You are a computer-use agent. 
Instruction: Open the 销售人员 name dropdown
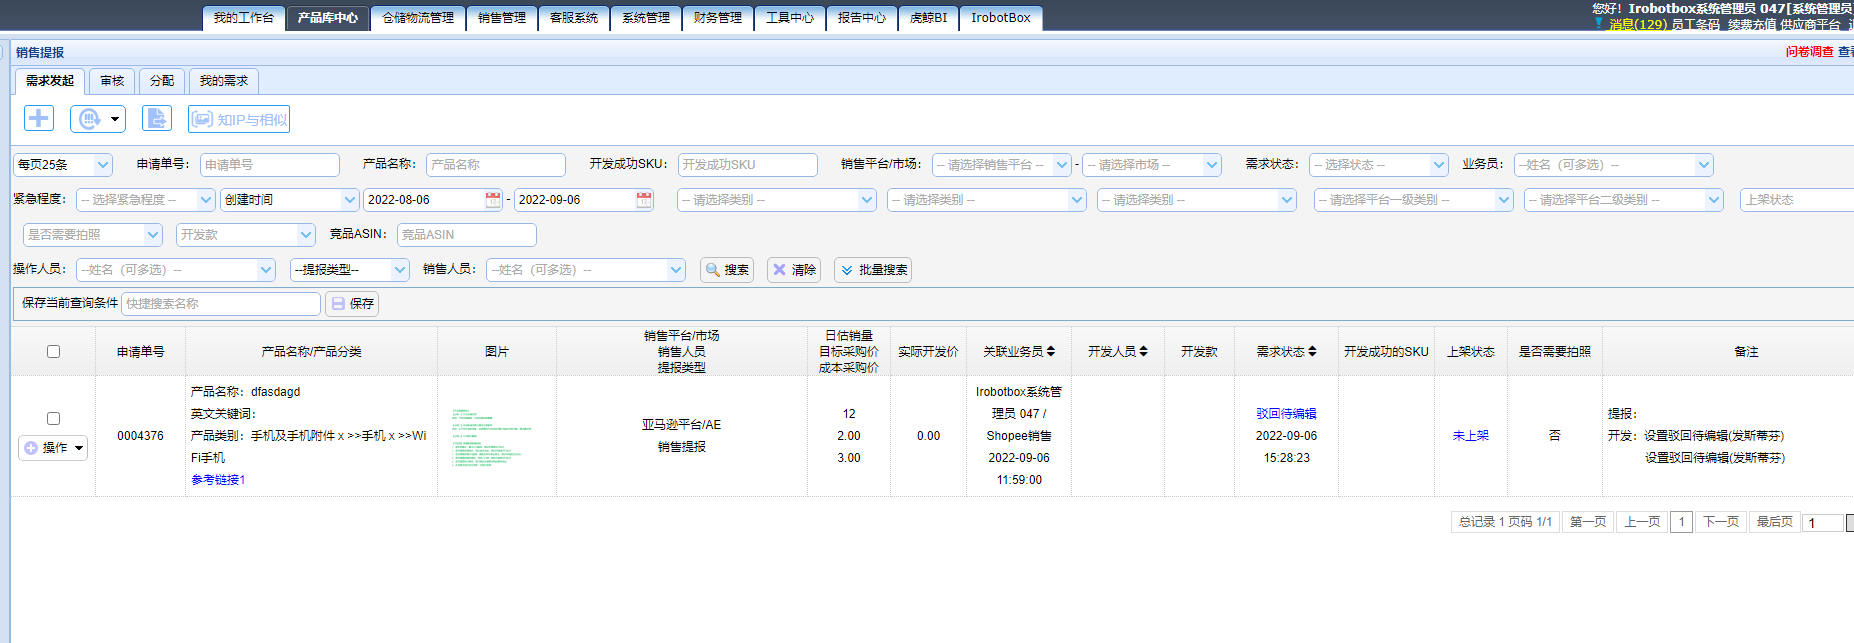[x=586, y=270]
